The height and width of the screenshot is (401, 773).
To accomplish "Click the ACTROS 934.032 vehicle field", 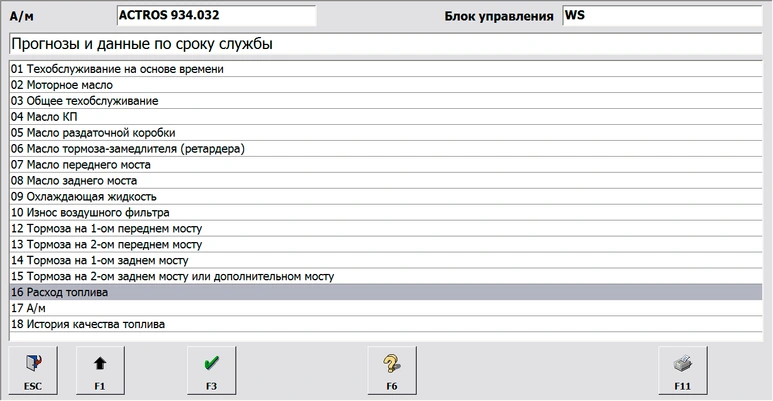I will [215, 17].
